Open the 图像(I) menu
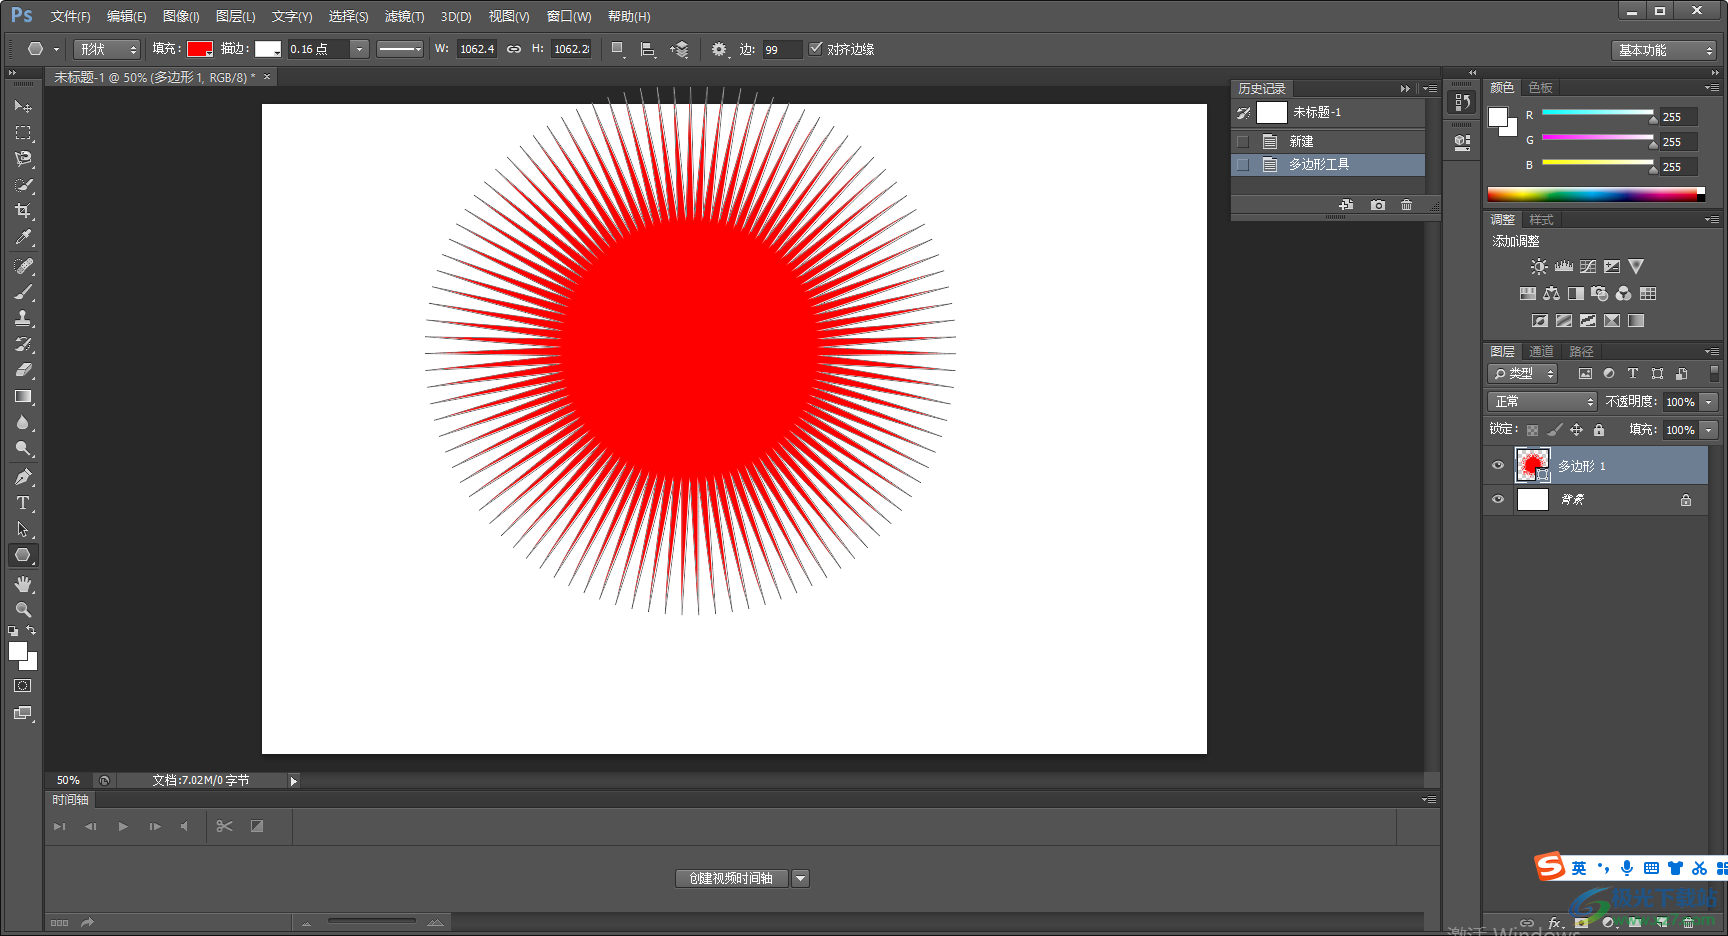The image size is (1728, 936). (x=181, y=16)
